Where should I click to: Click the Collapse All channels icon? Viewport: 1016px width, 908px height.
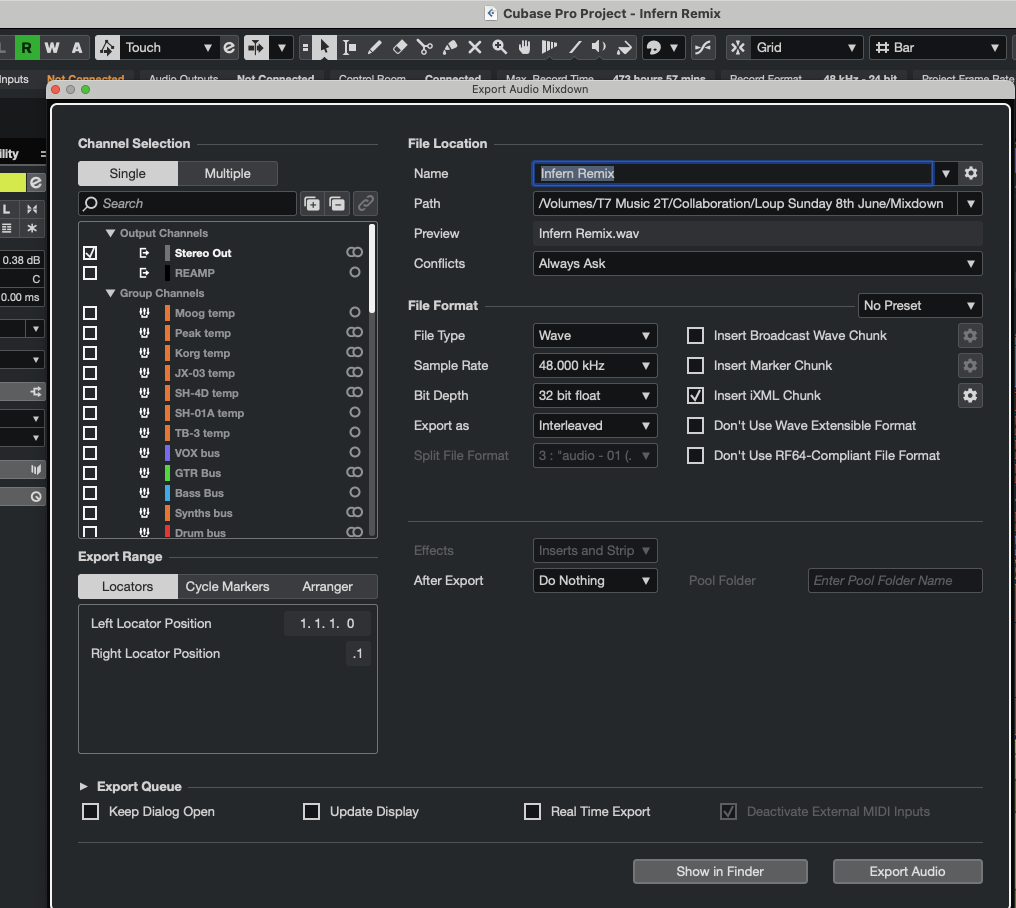tap(337, 204)
